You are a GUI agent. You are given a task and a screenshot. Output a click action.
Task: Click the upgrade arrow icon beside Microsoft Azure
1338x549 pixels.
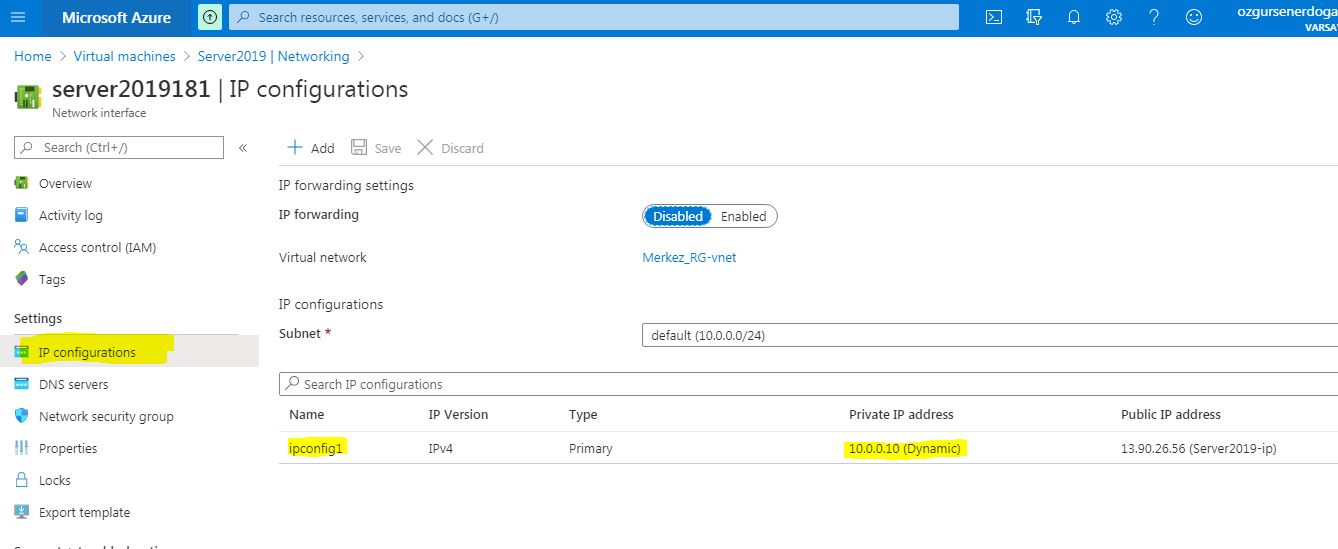click(x=210, y=17)
